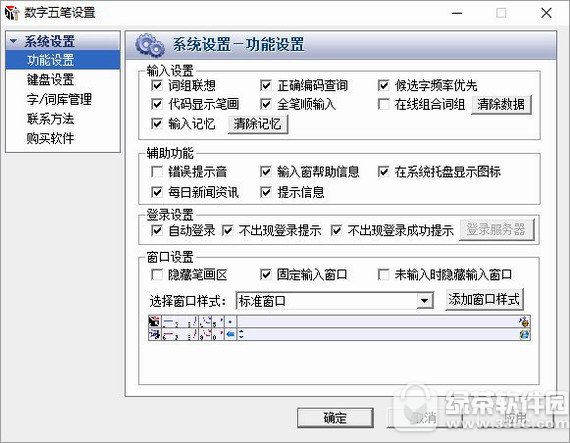Click the globe icon in preview bar
The height and width of the screenshot is (443, 570).
click(x=524, y=334)
